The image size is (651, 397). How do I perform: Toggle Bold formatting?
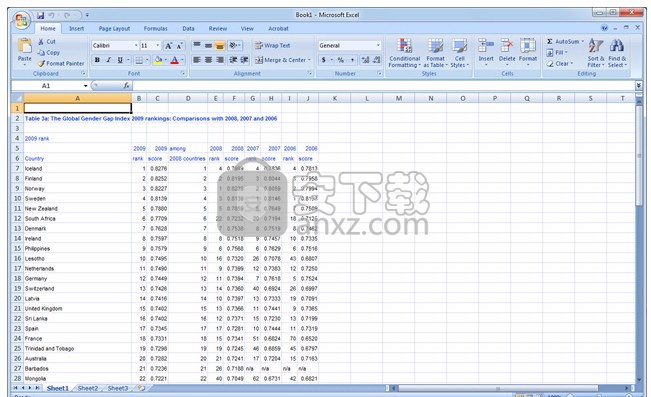click(97, 60)
